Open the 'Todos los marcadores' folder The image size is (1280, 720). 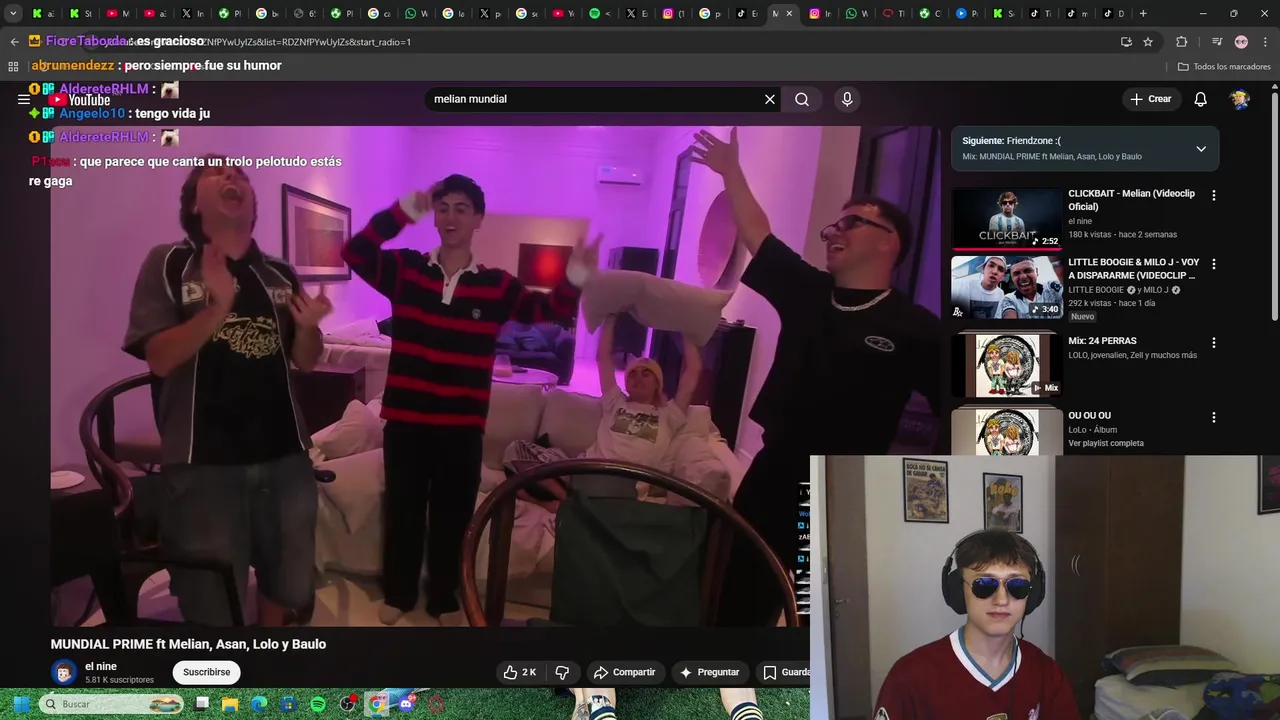click(1224, 67)
